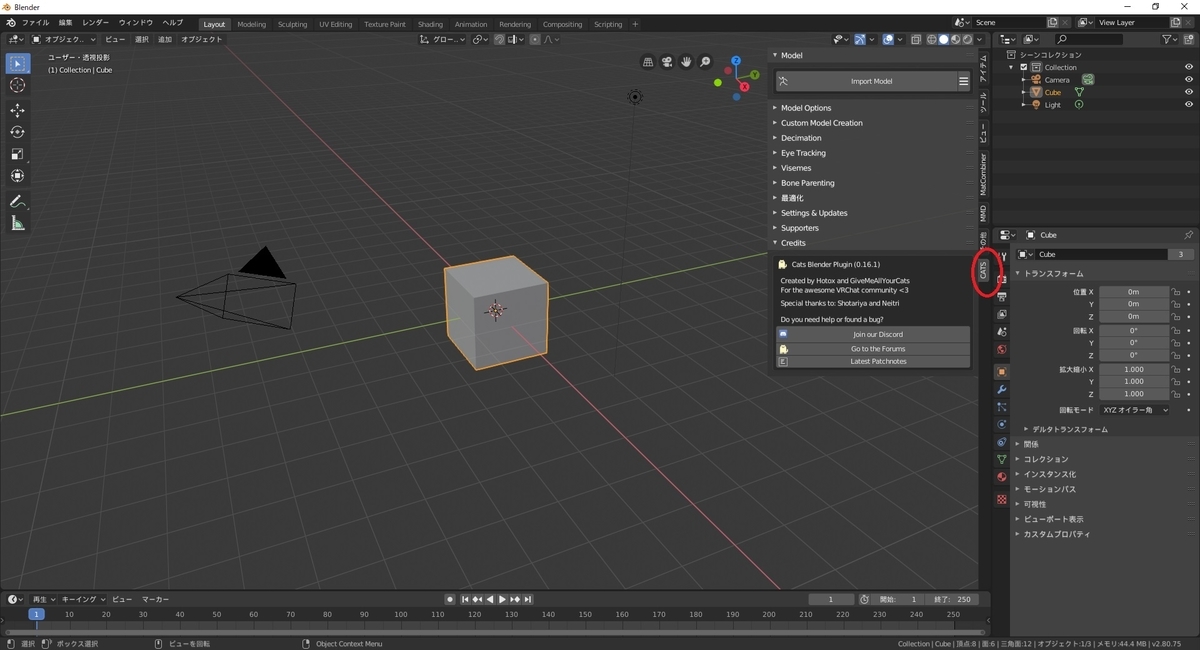The image size is (1200, 650).
Task: Select the Move tool
Action: click(17, 110)
